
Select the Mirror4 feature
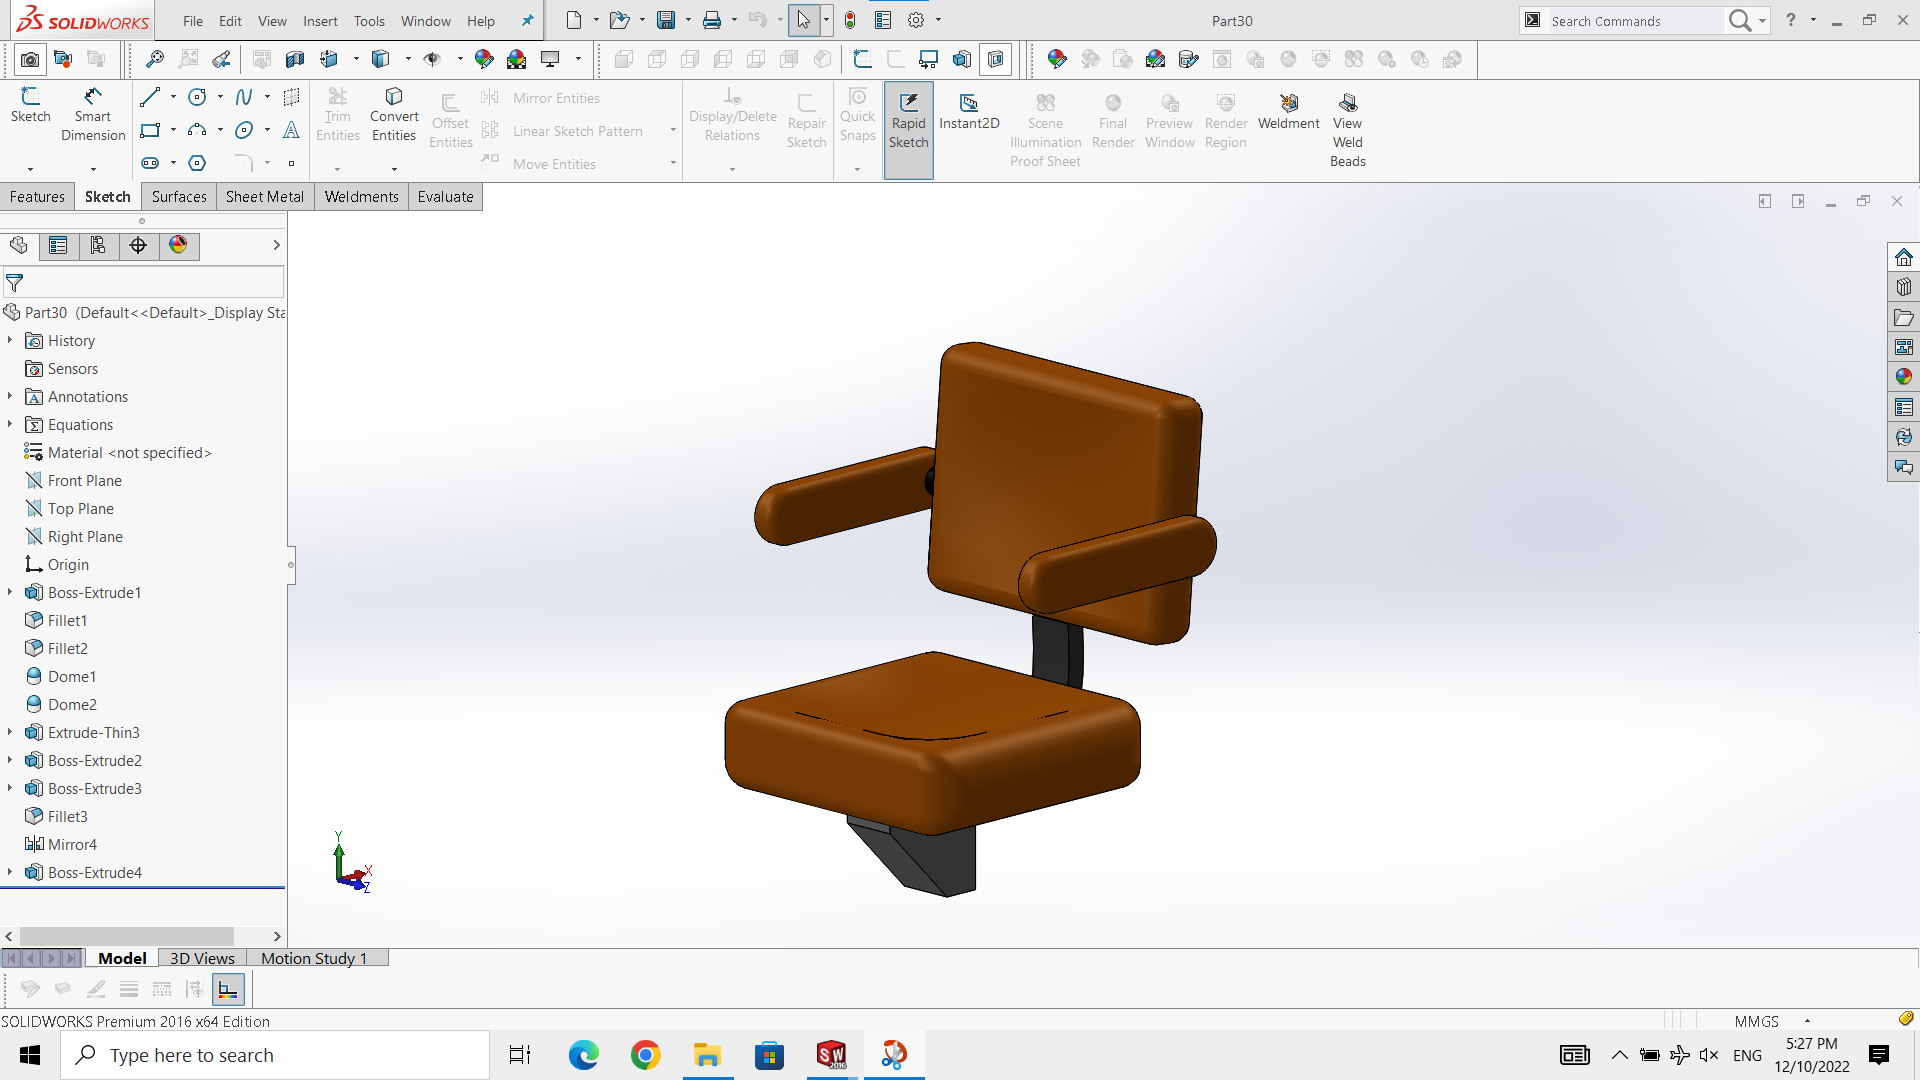click(61, 845)
